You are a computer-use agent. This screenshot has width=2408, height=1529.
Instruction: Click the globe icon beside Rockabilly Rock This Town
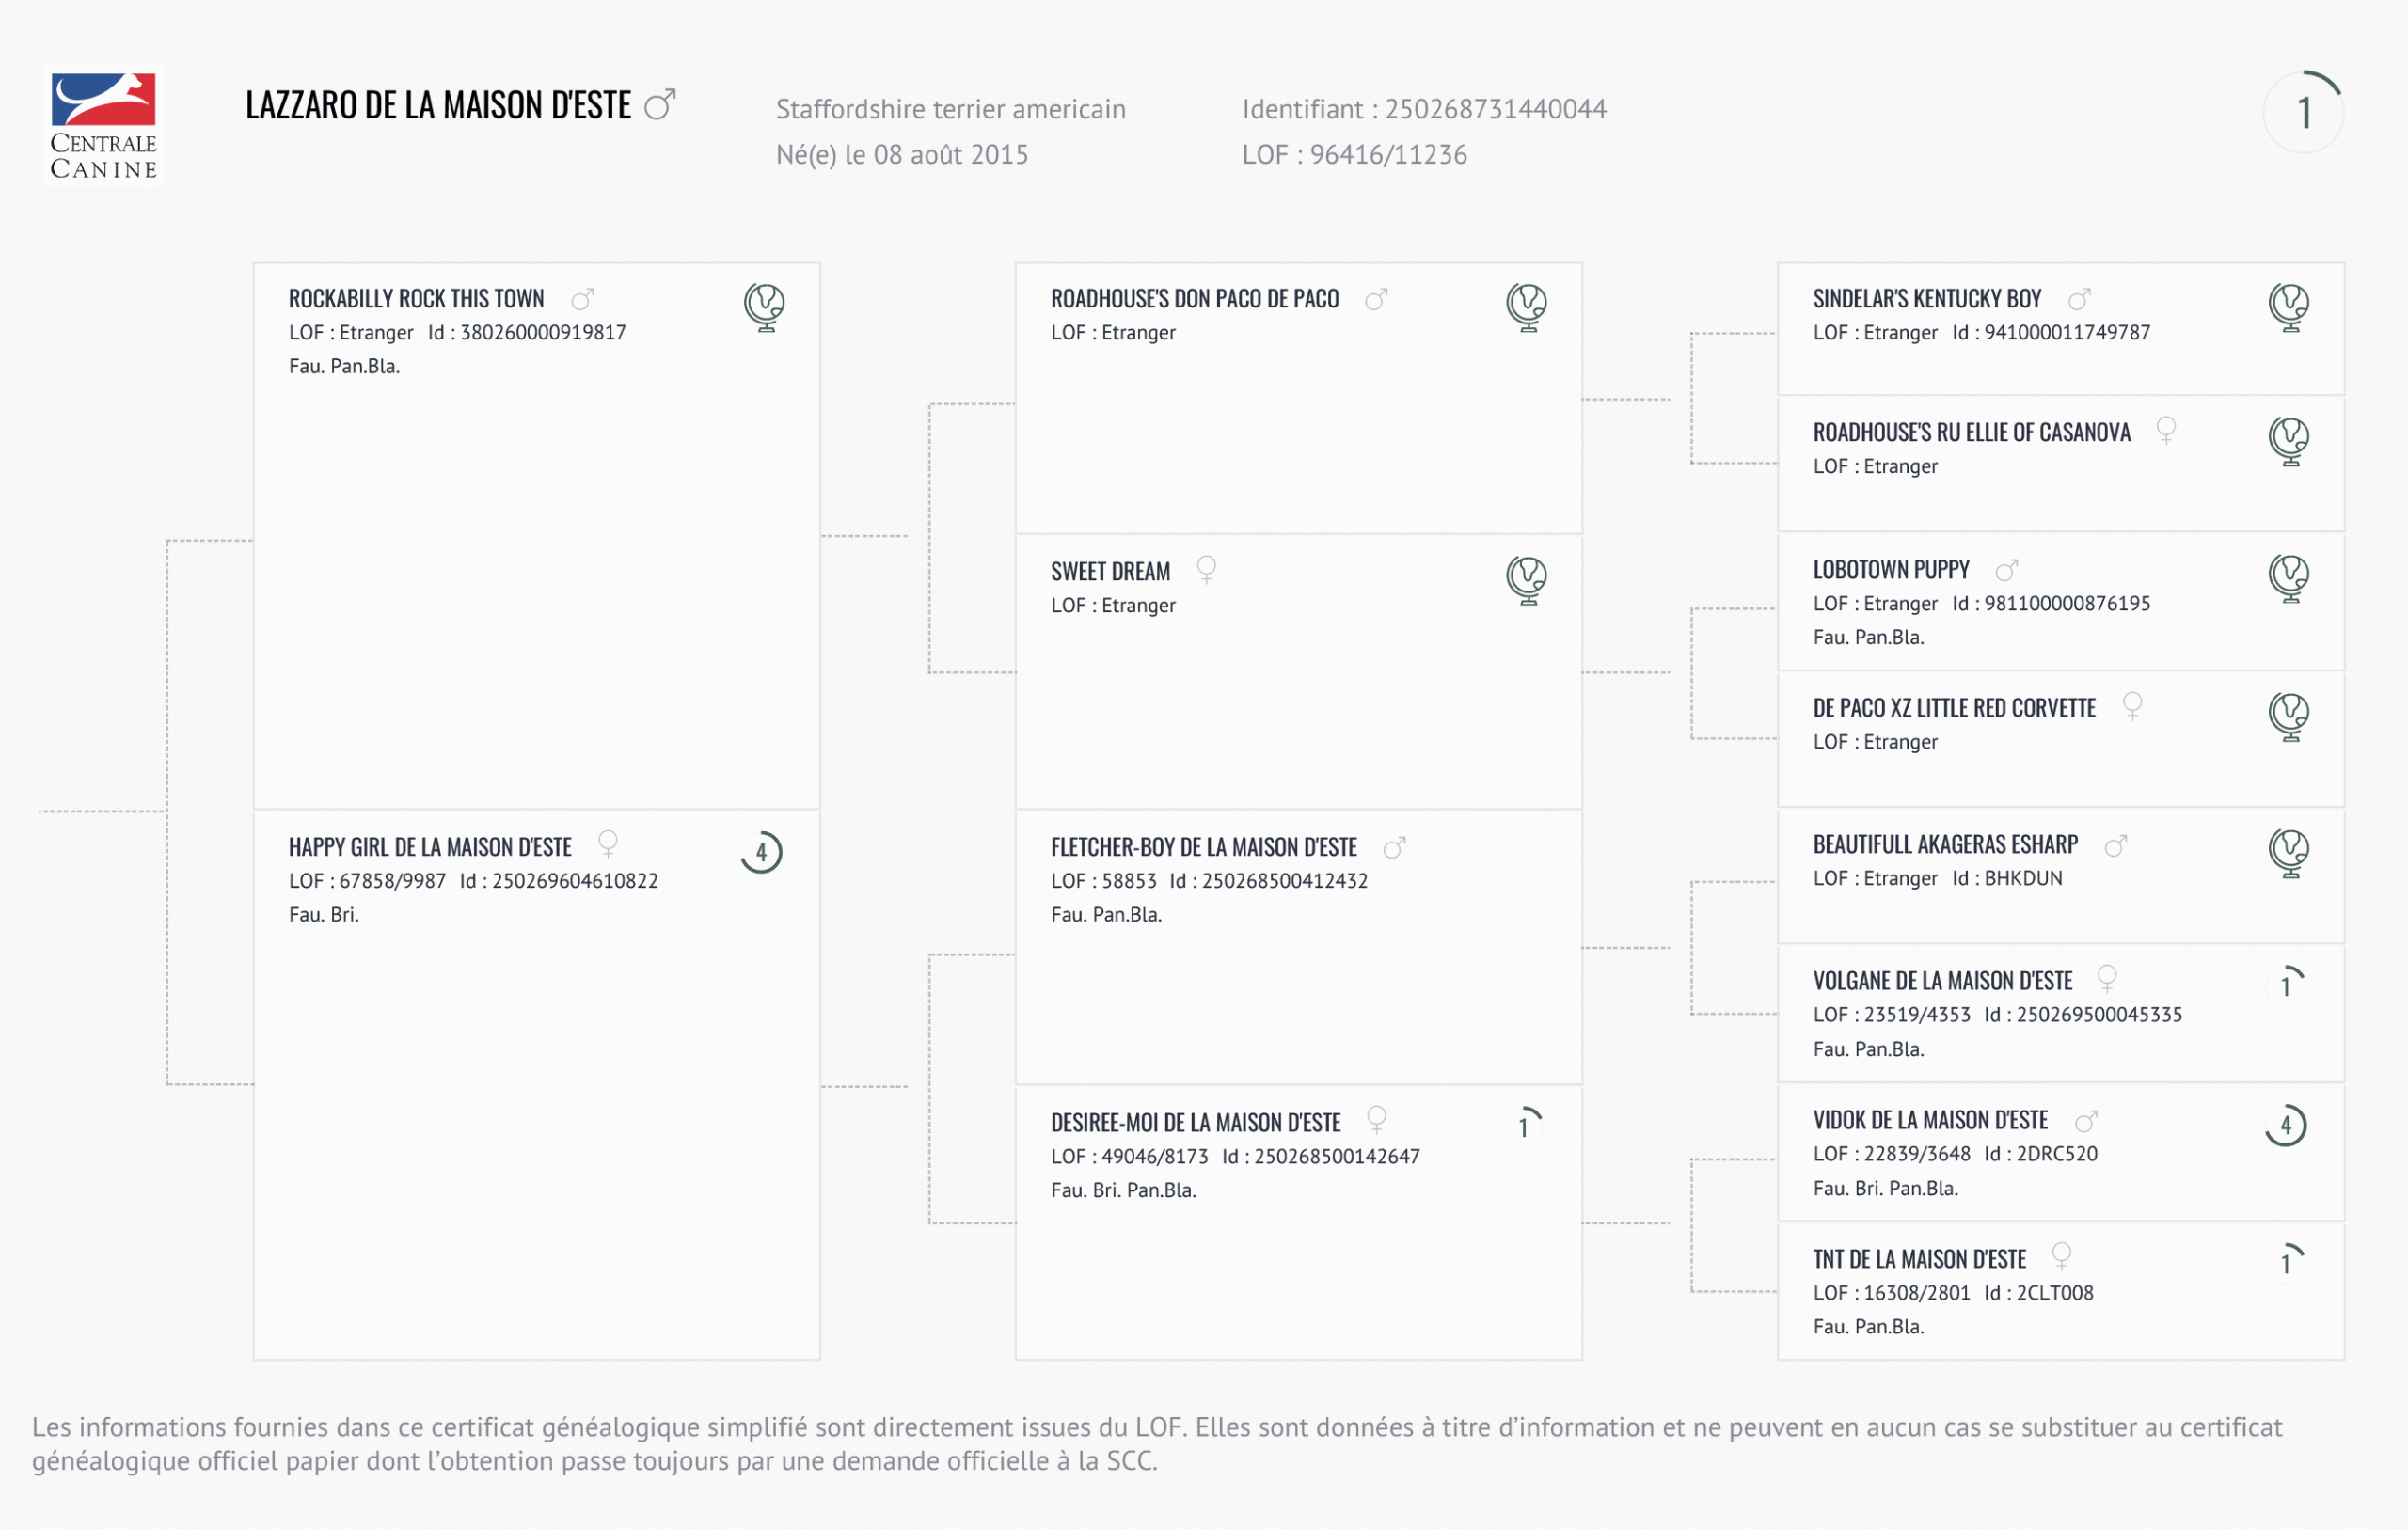click(x=764, y=306)
